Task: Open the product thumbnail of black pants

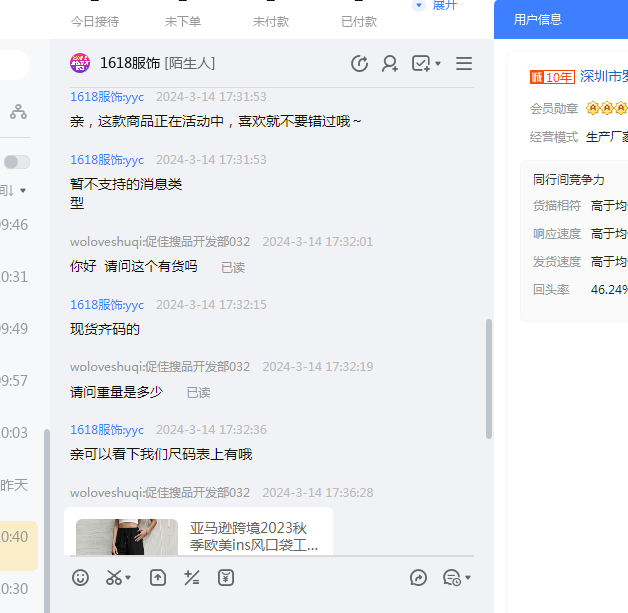Action: [127, 537]
